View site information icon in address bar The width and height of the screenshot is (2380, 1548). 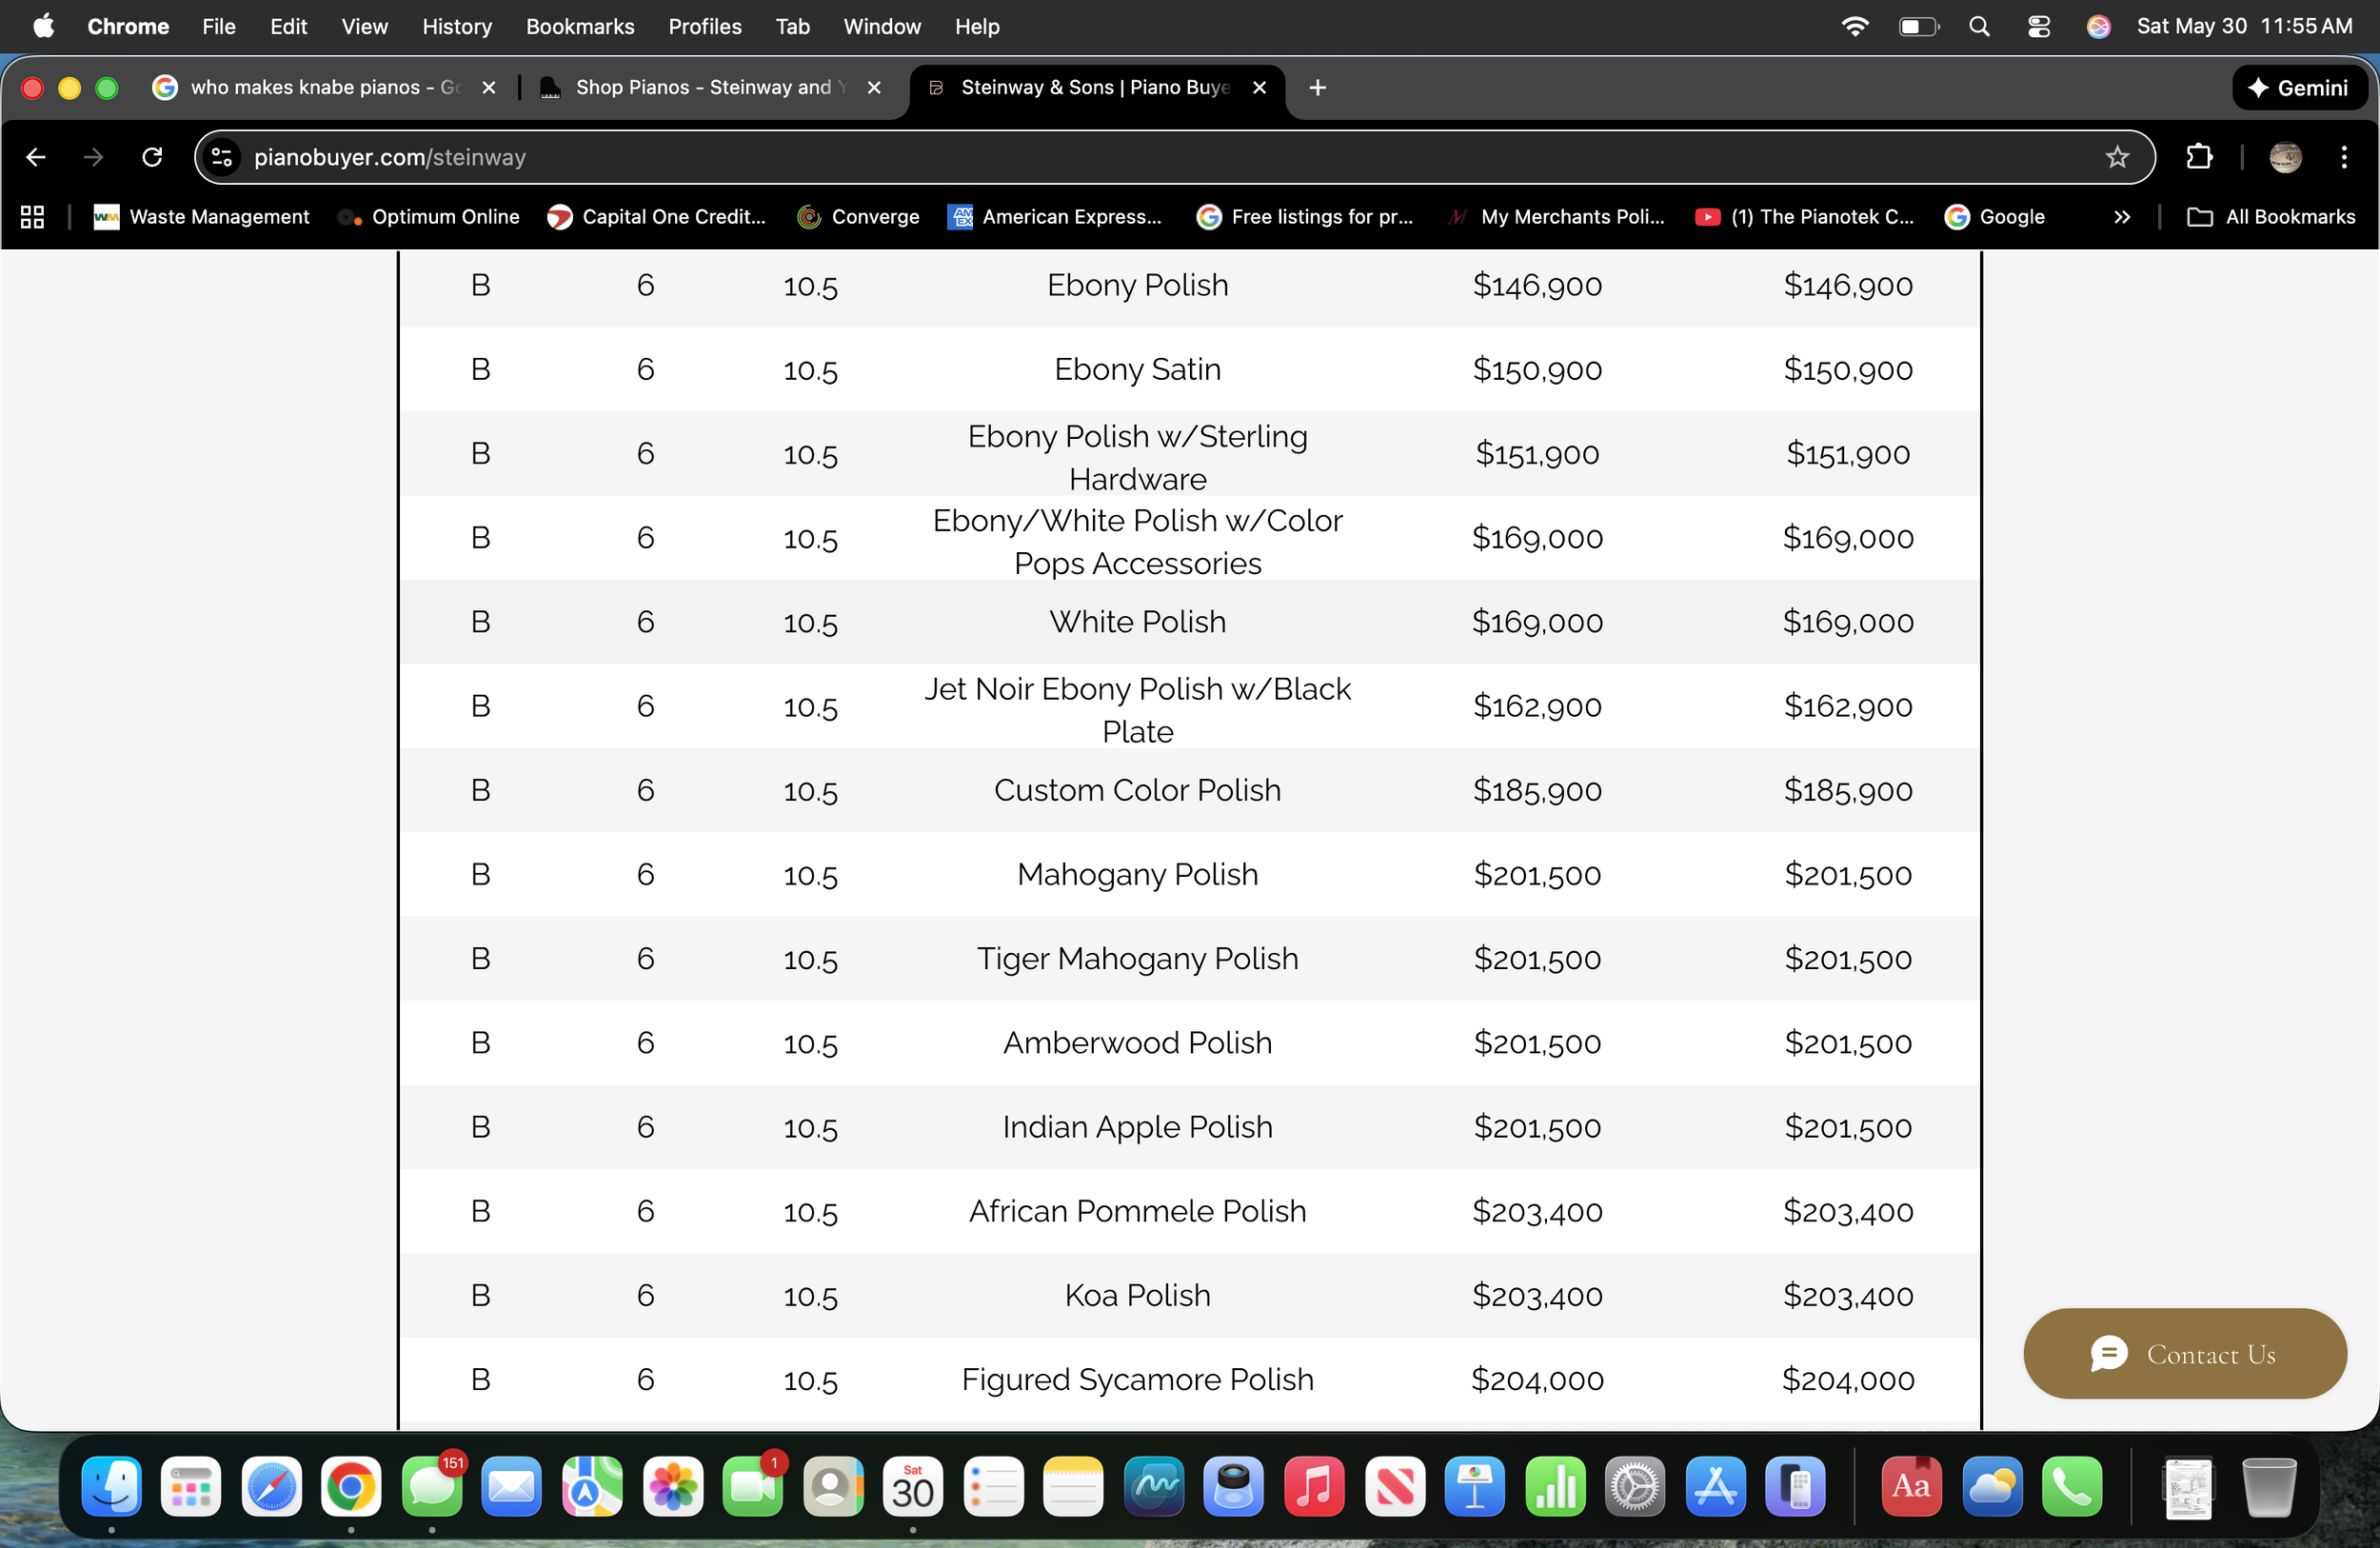[x=222, y=157]
